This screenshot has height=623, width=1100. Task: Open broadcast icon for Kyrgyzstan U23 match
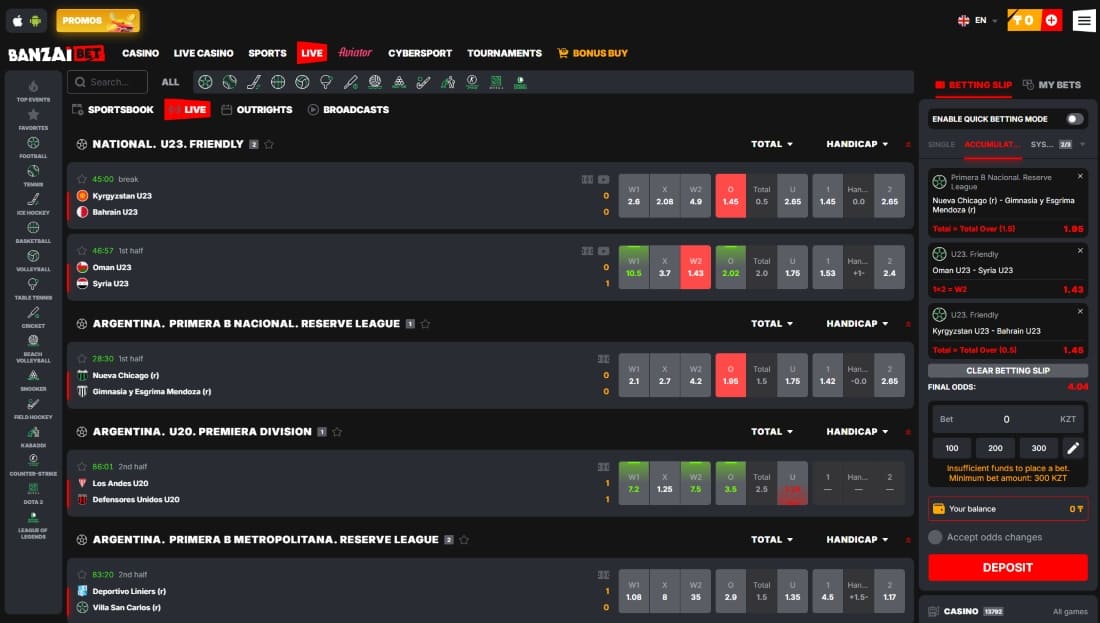[603, 180]
